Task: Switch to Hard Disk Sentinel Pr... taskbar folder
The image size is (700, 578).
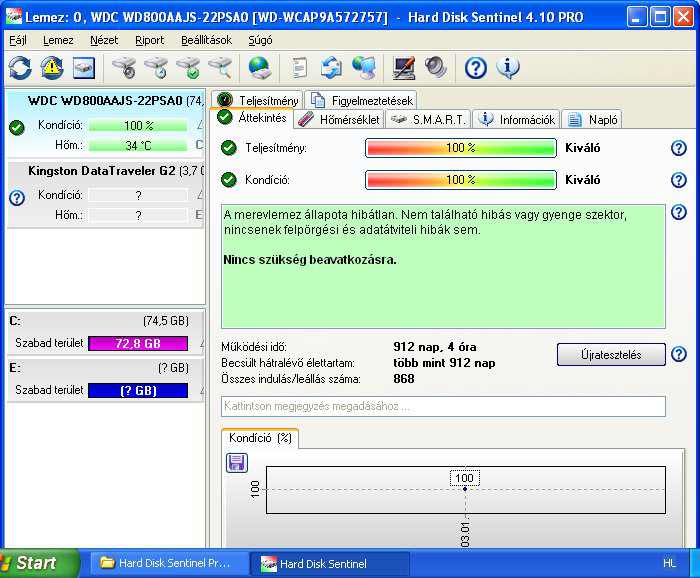Action: (x=170, y=563)
